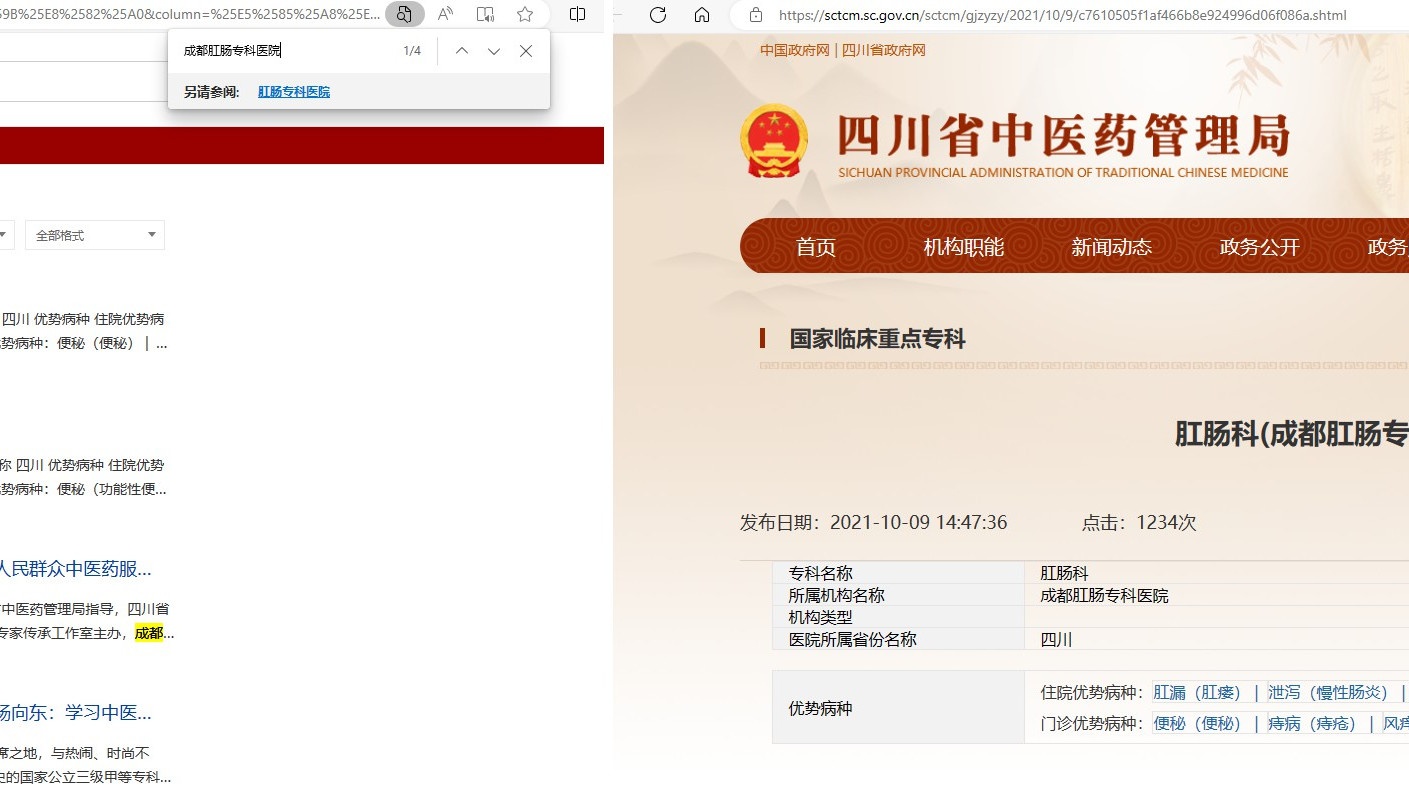Go to next find result
The image size is (1409, 793).
point(494,51)
